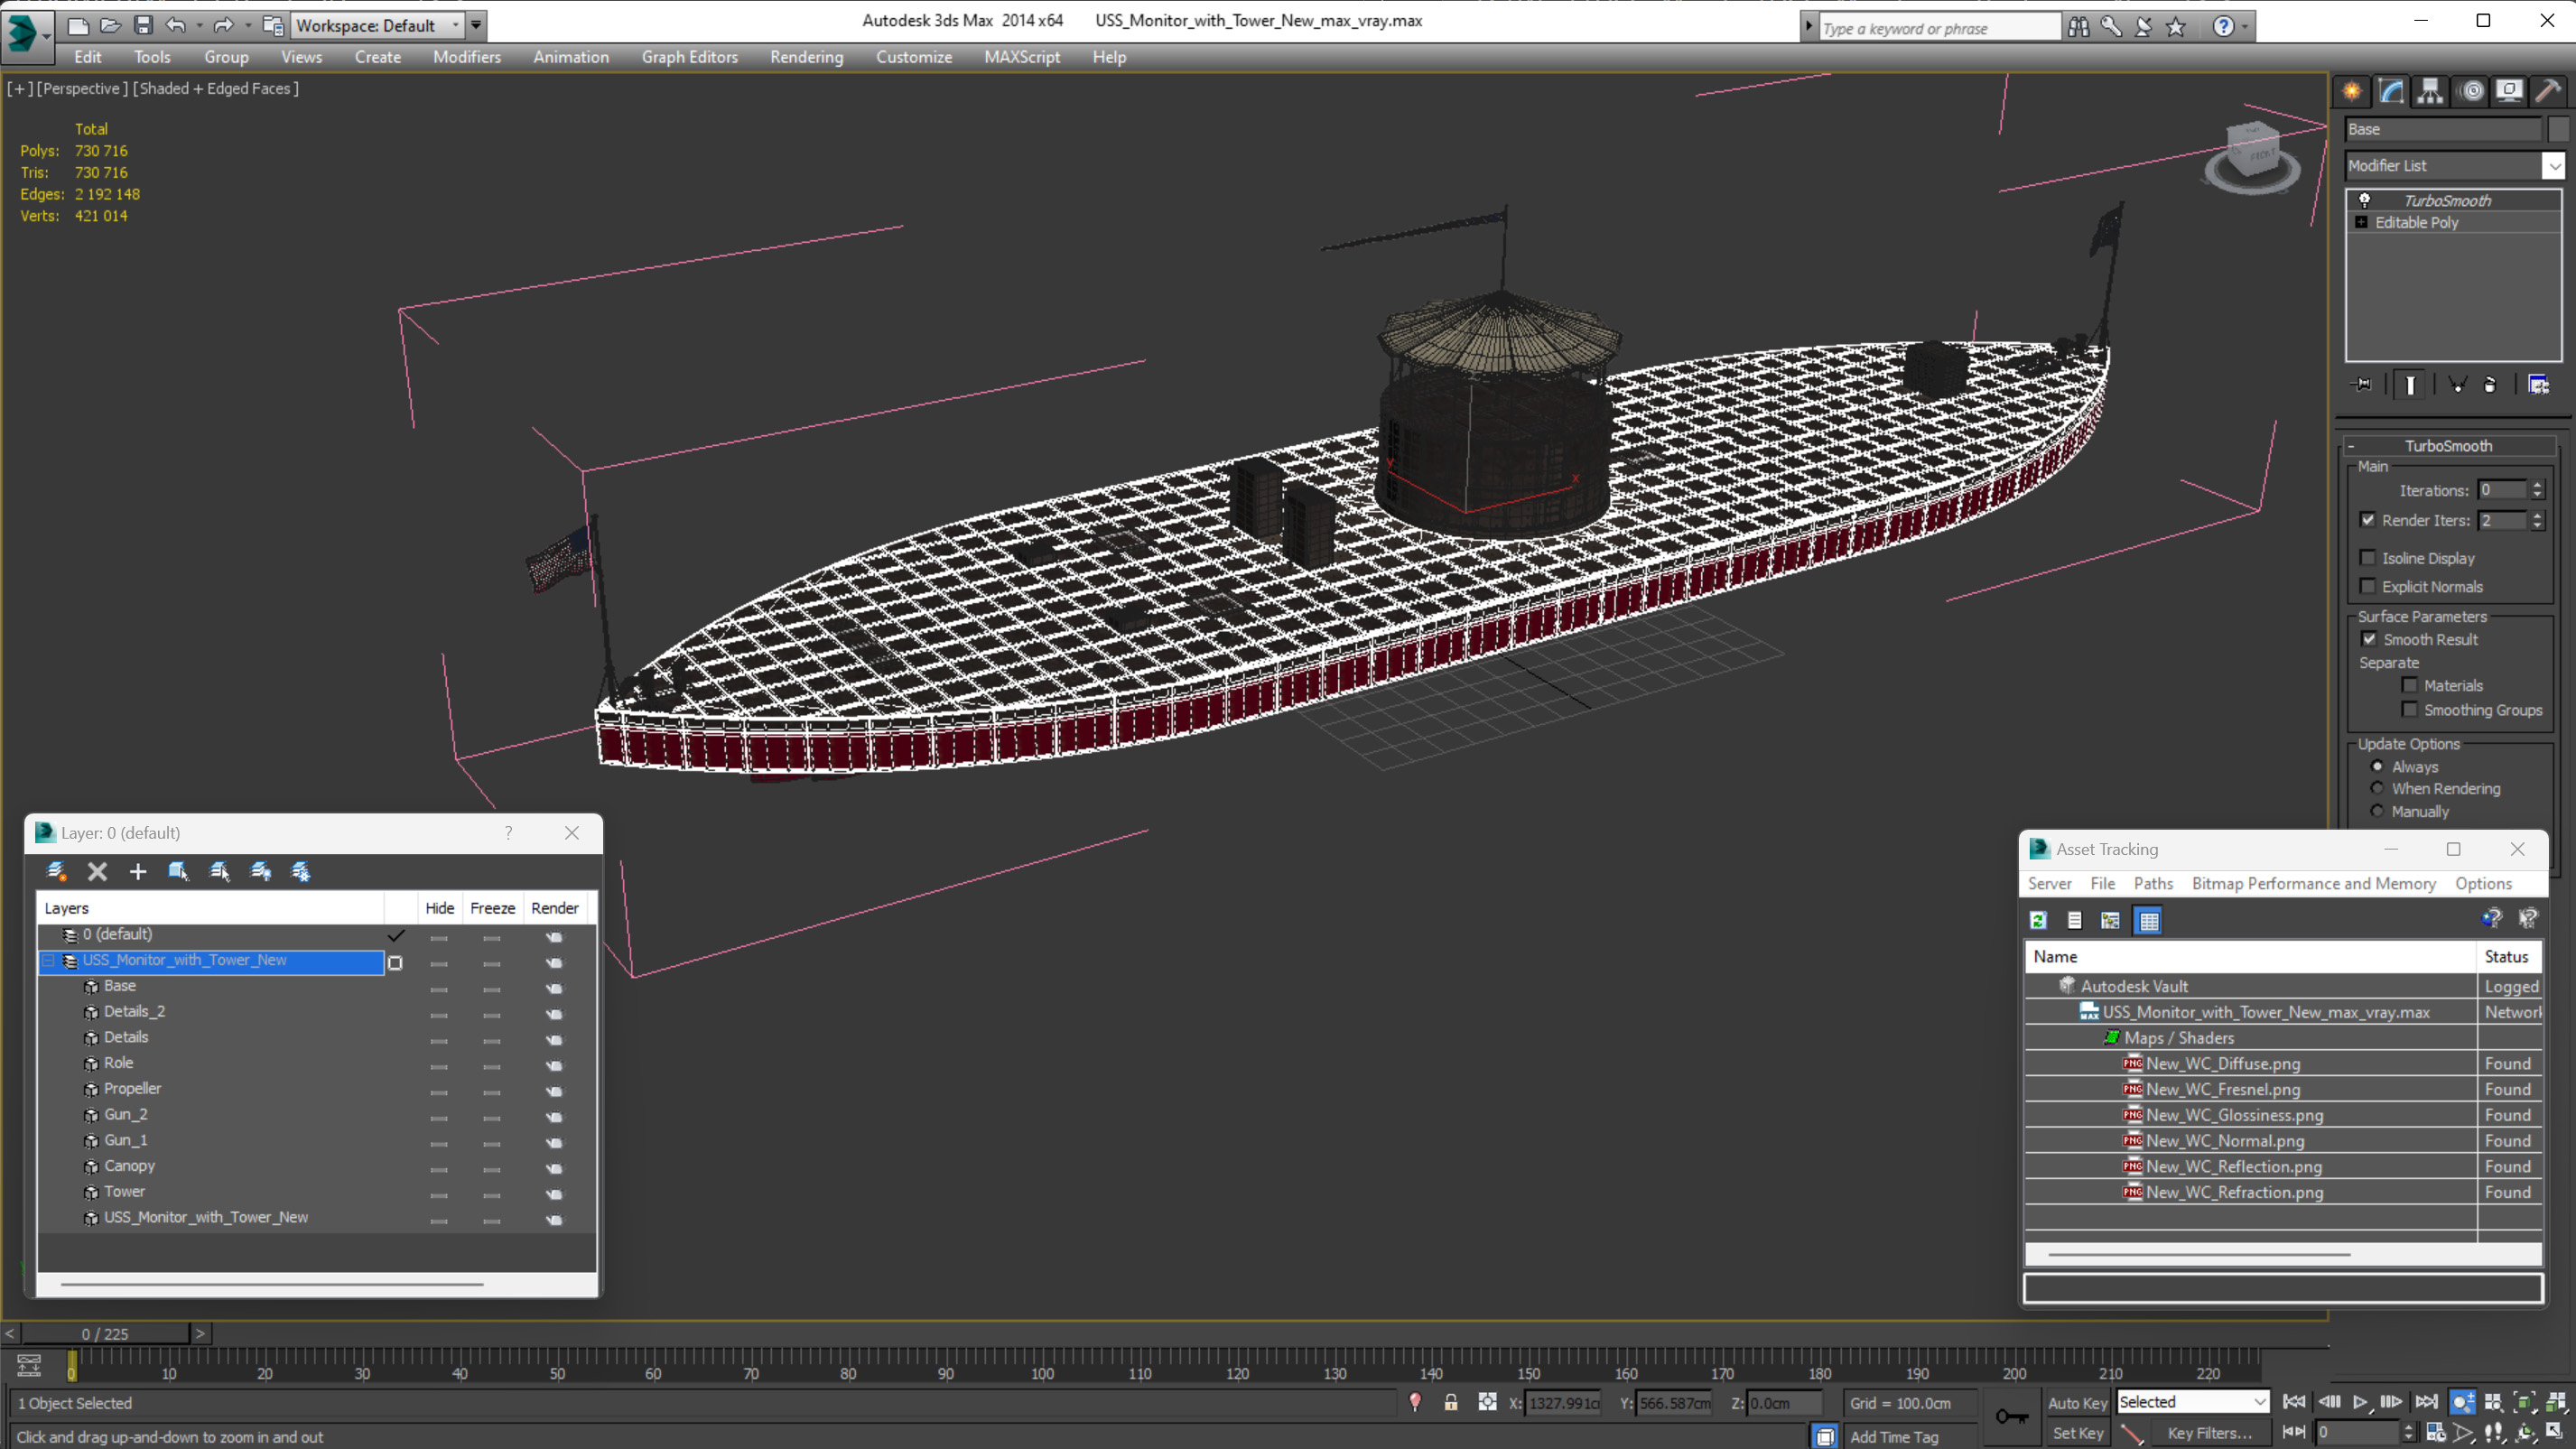Add selected objects to layer plus icon
The width and height of the screenshot is (2576, 1449).
138,871
